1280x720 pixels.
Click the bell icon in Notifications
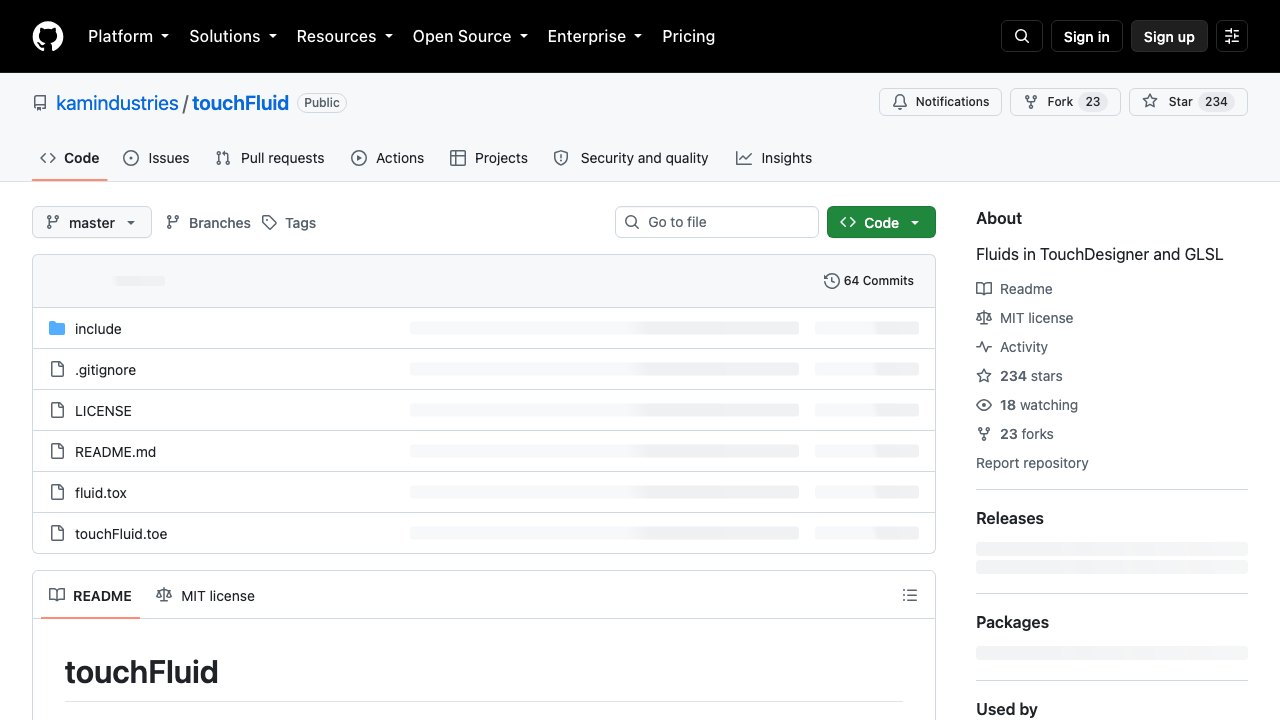[900, 102]
